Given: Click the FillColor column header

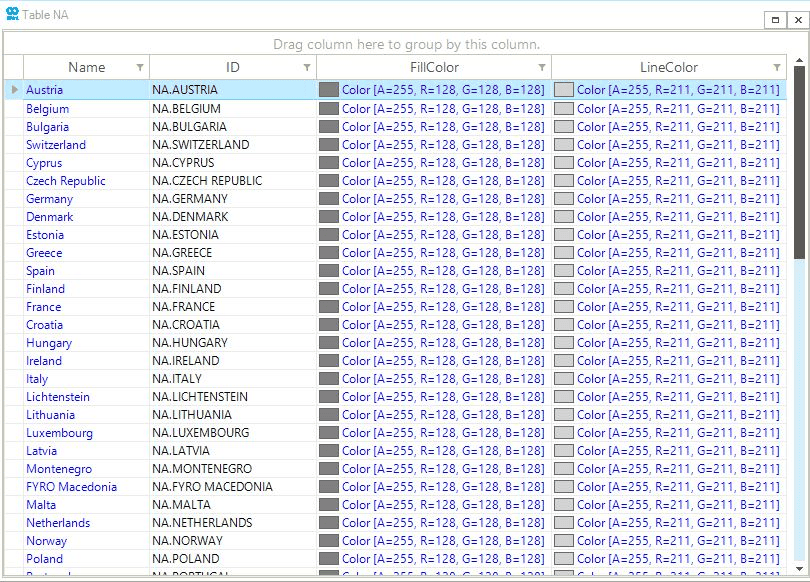Looking at the screenshot, I should pyautogui.click(x=434, y=68).
